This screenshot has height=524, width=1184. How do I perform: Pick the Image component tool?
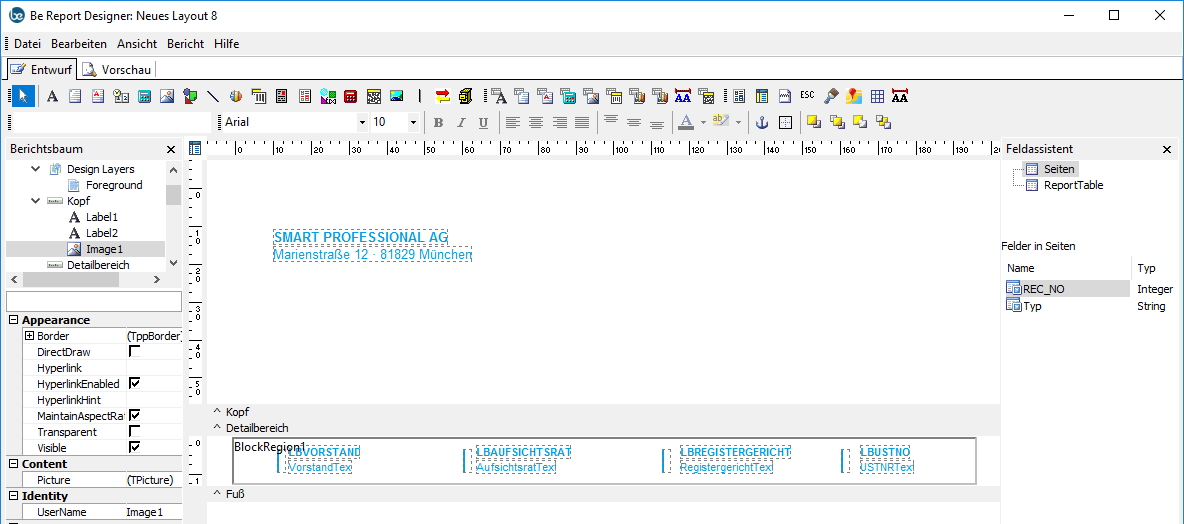tap(167, 96)
